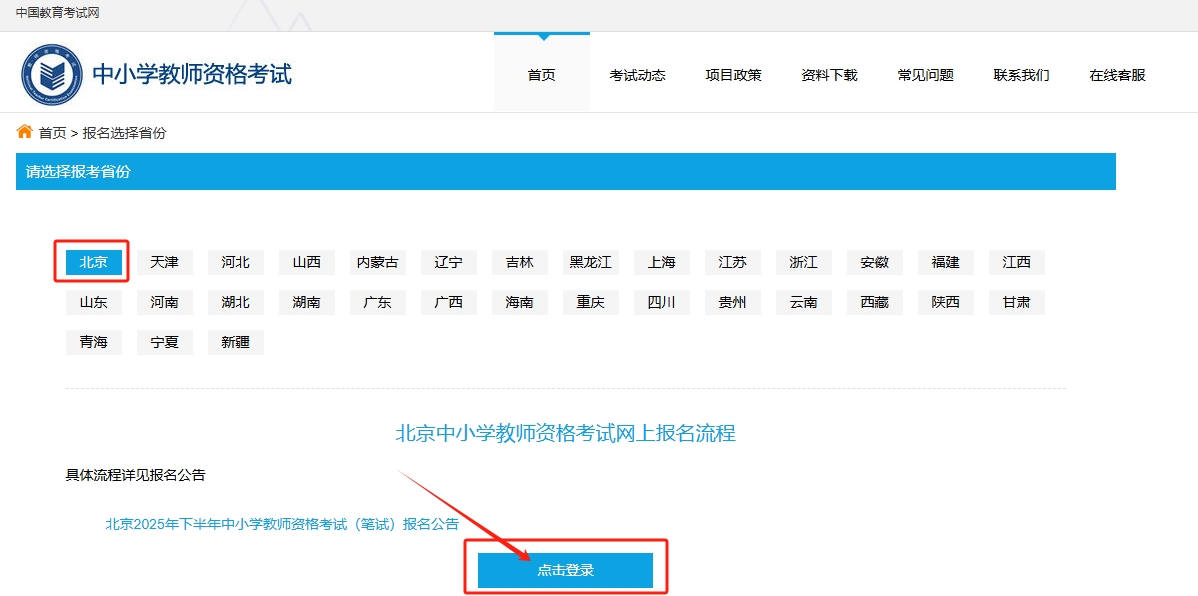Select the 黑龙江 province button
The width and height of the screenshot is (1198, 596).
point(590,262)
